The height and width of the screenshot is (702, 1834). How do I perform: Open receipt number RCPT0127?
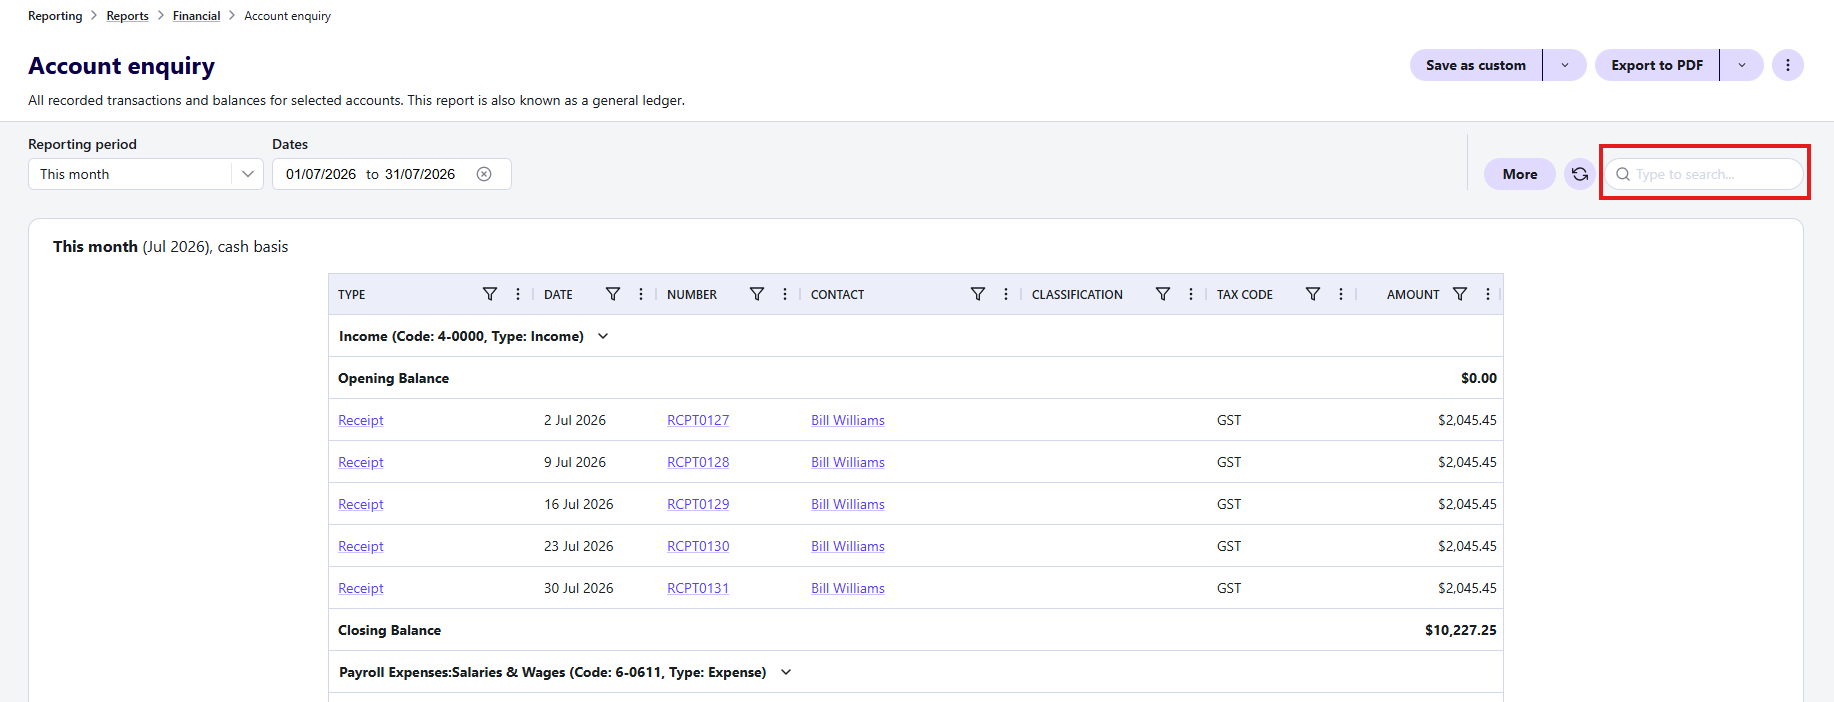coord(698,420)
